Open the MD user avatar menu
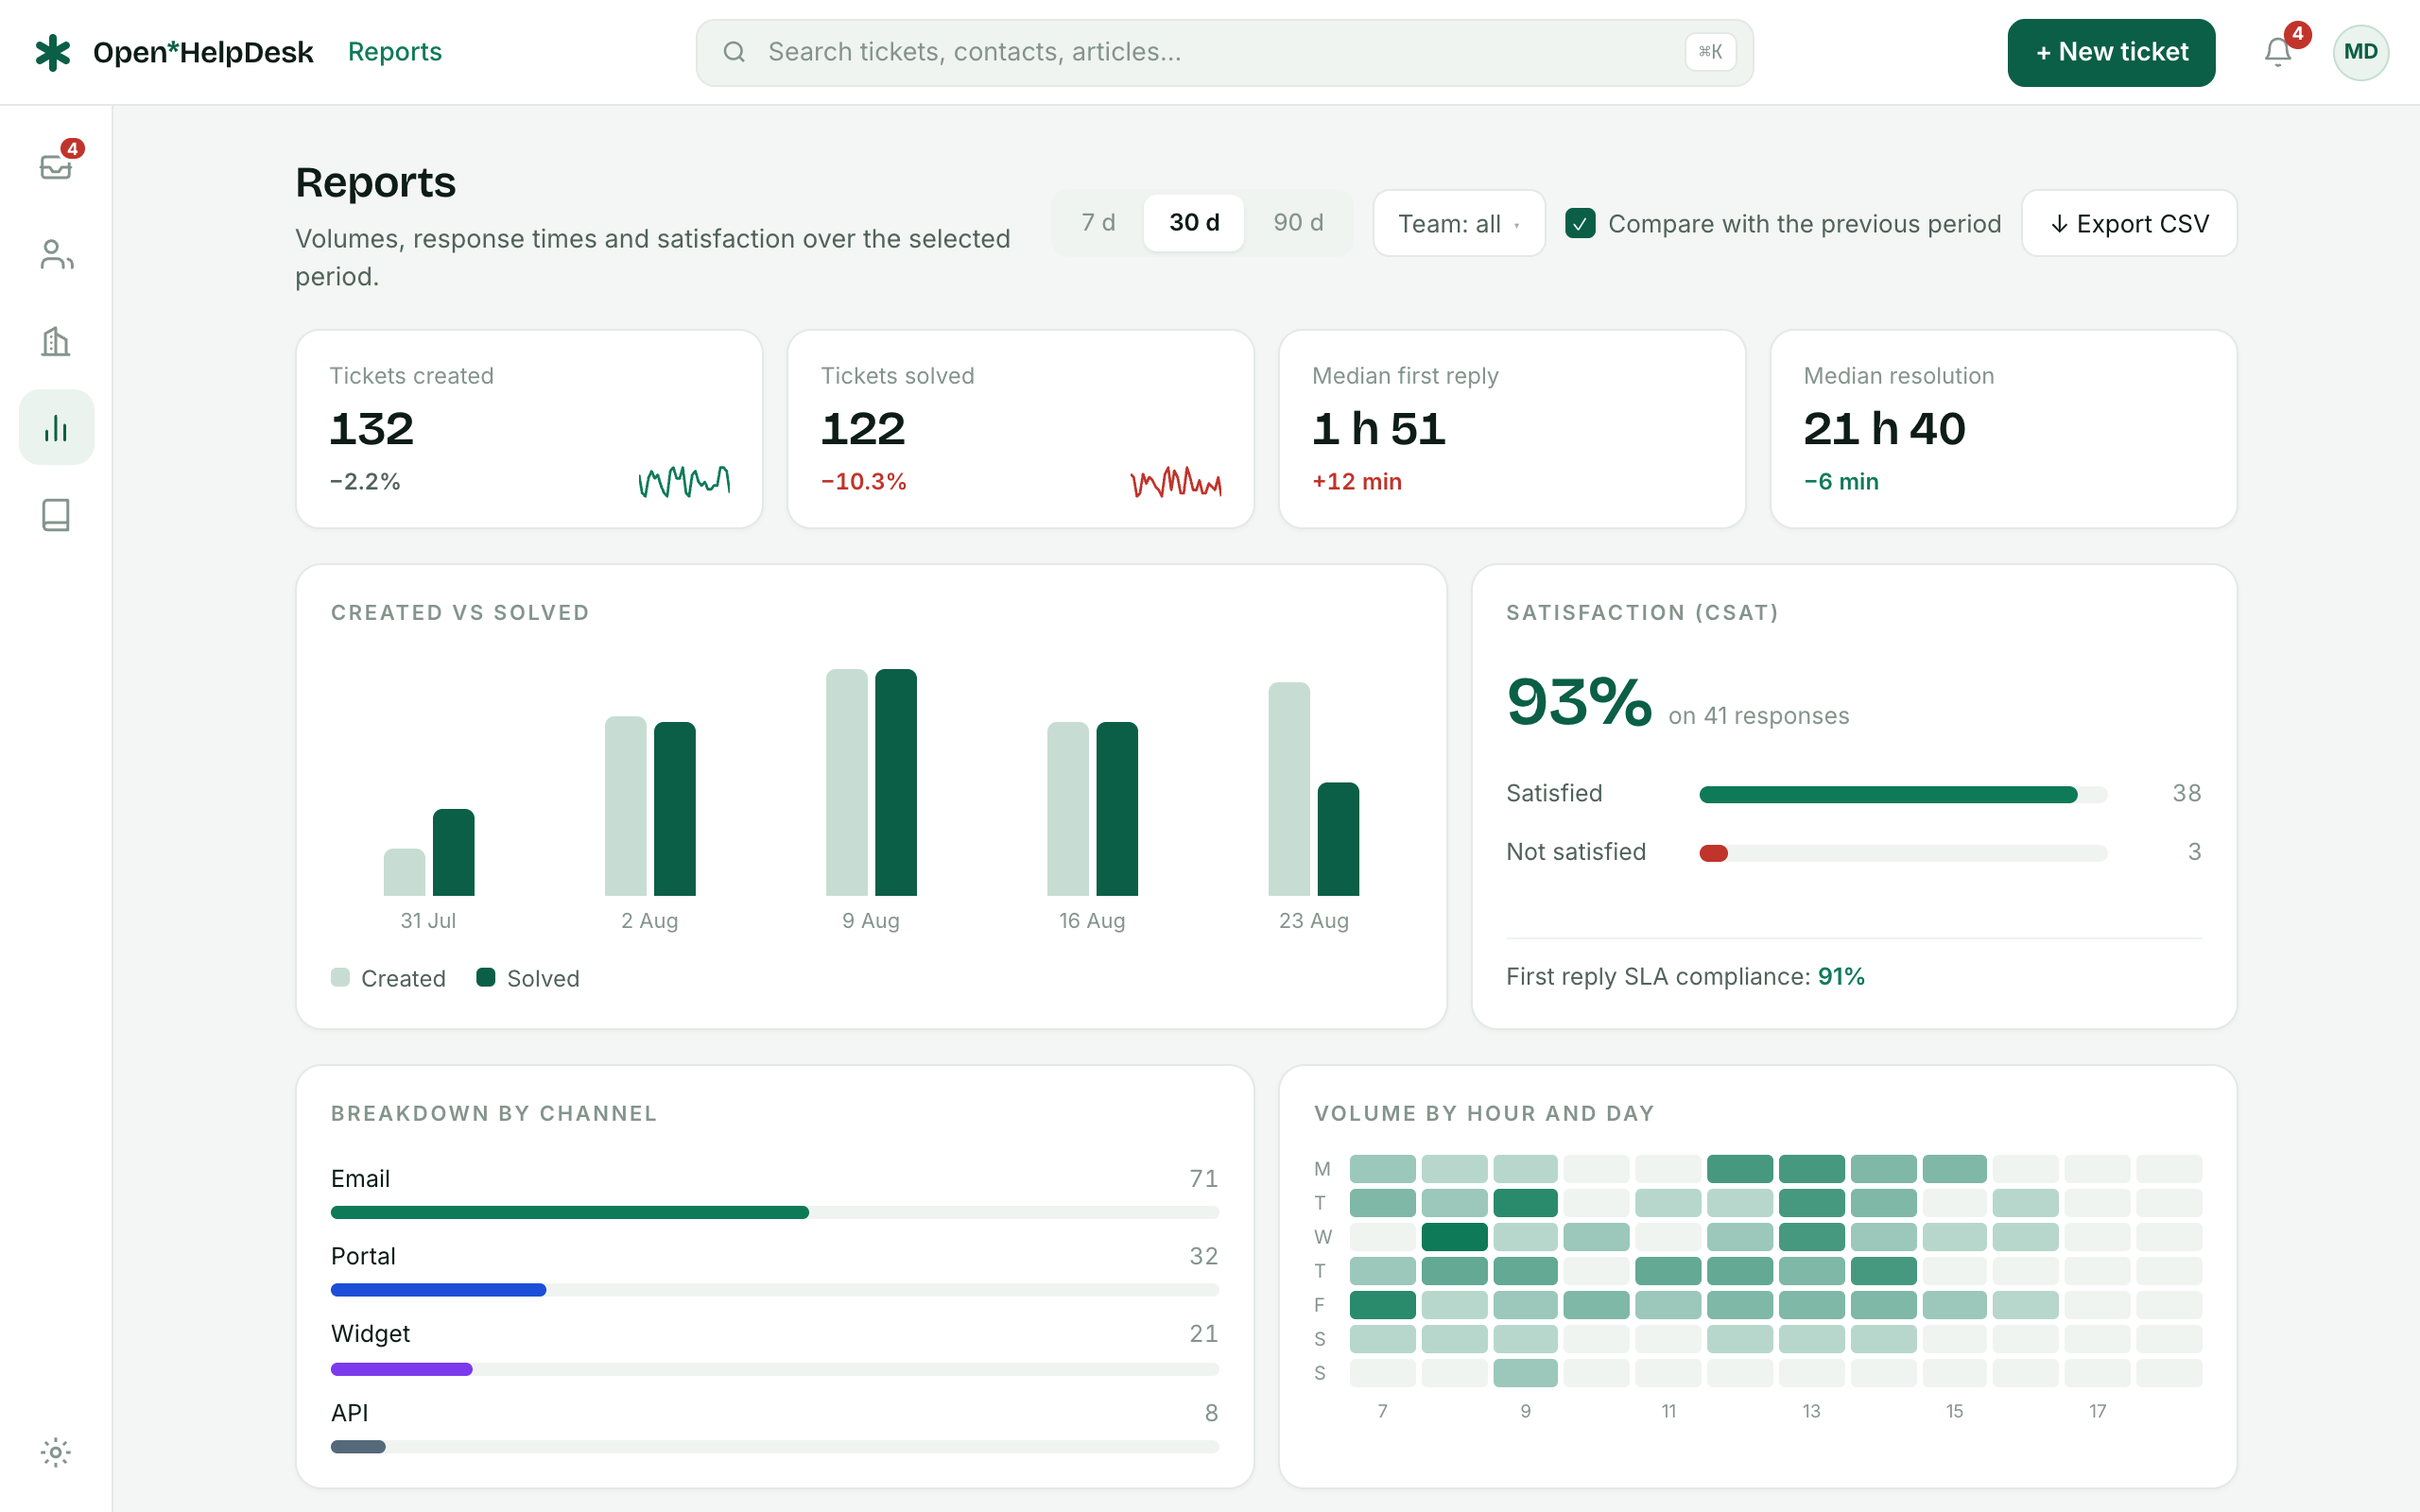The width and height of the screenshot is (2420, 1512). 2361,52
